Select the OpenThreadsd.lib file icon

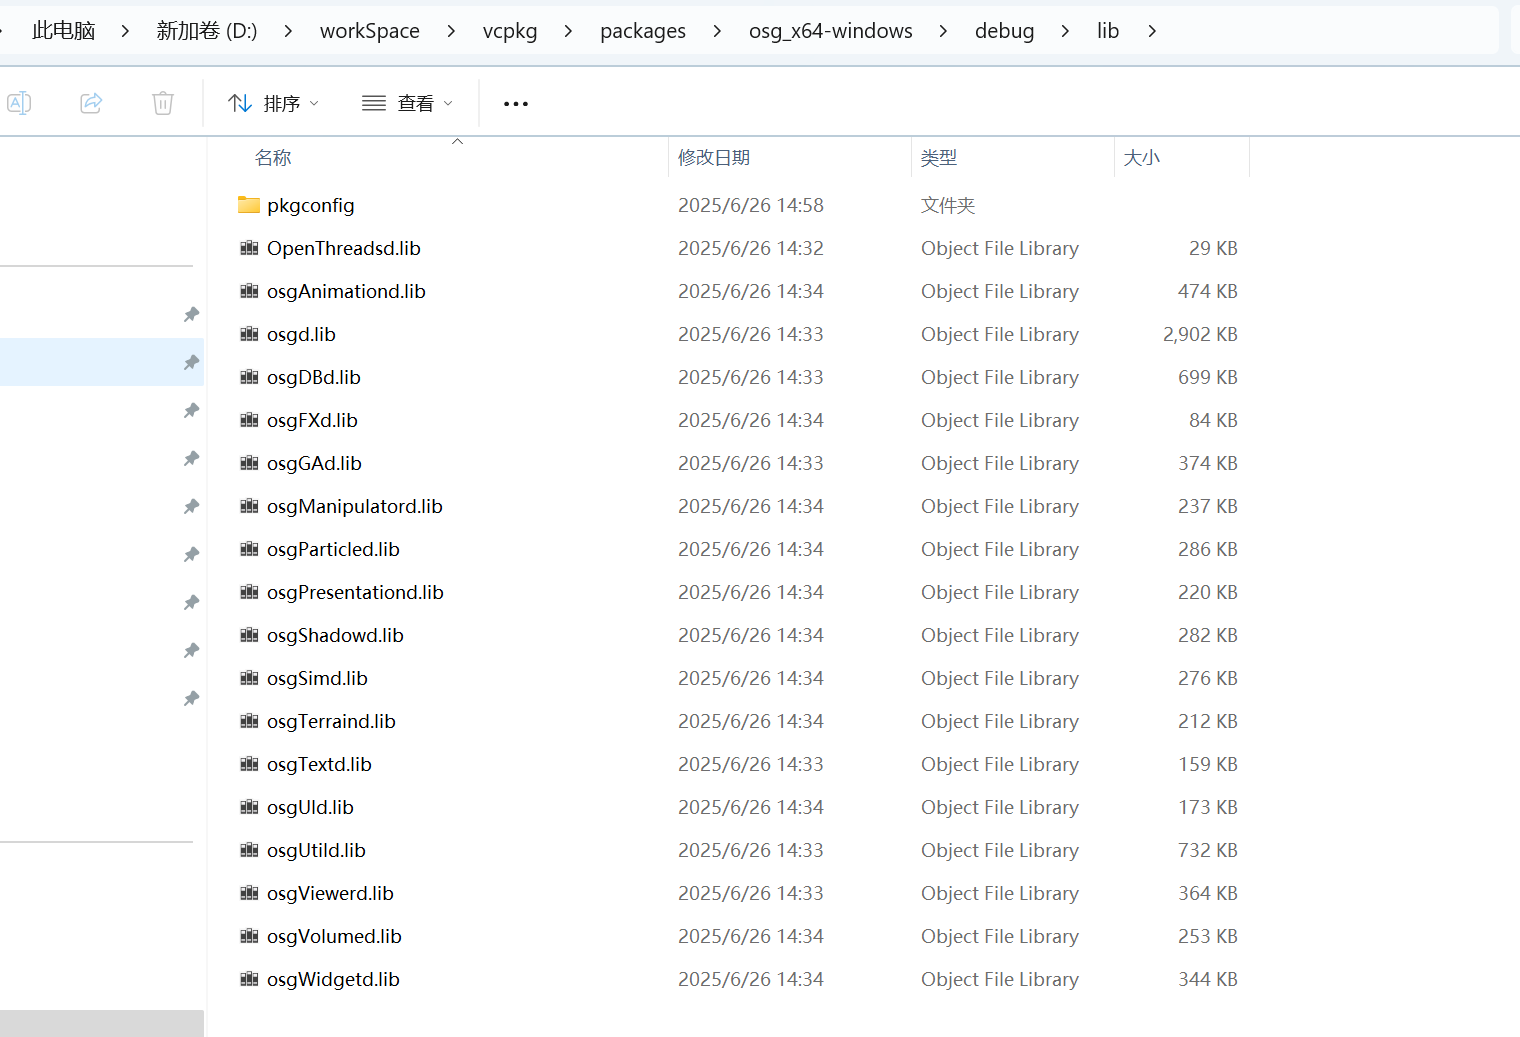[249, 248]
